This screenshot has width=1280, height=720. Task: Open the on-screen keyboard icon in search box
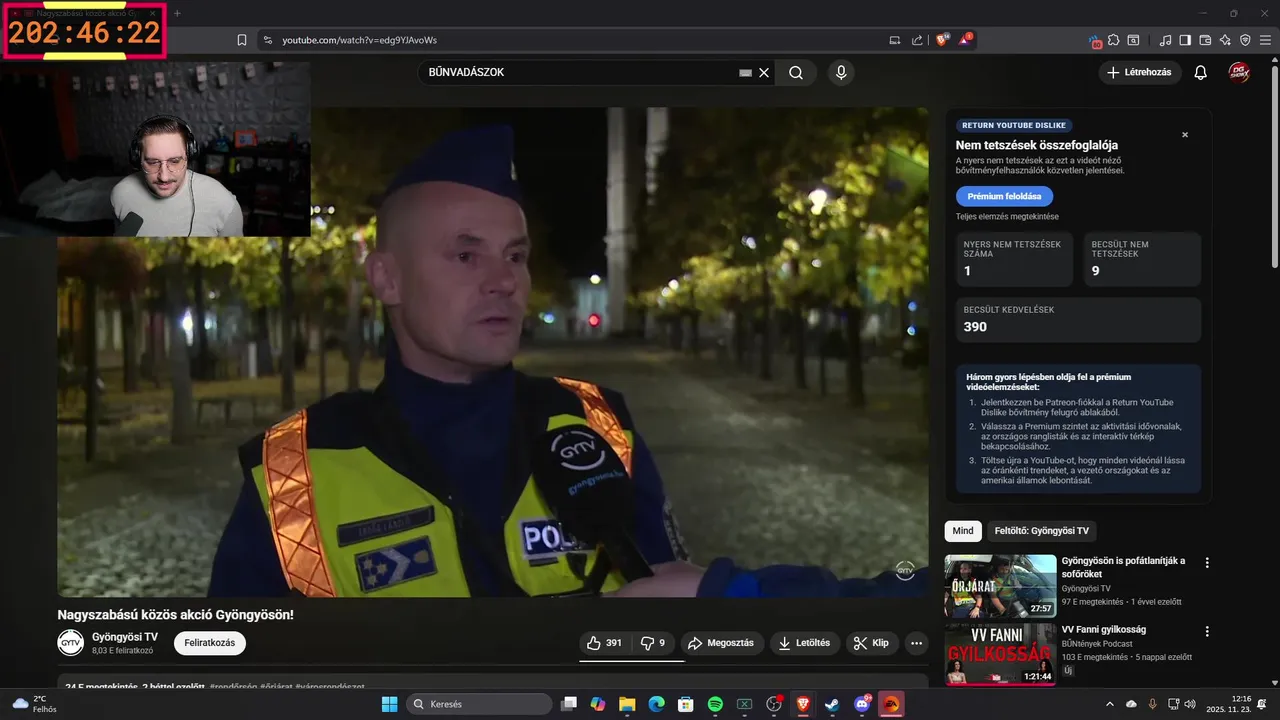[745, 72]
